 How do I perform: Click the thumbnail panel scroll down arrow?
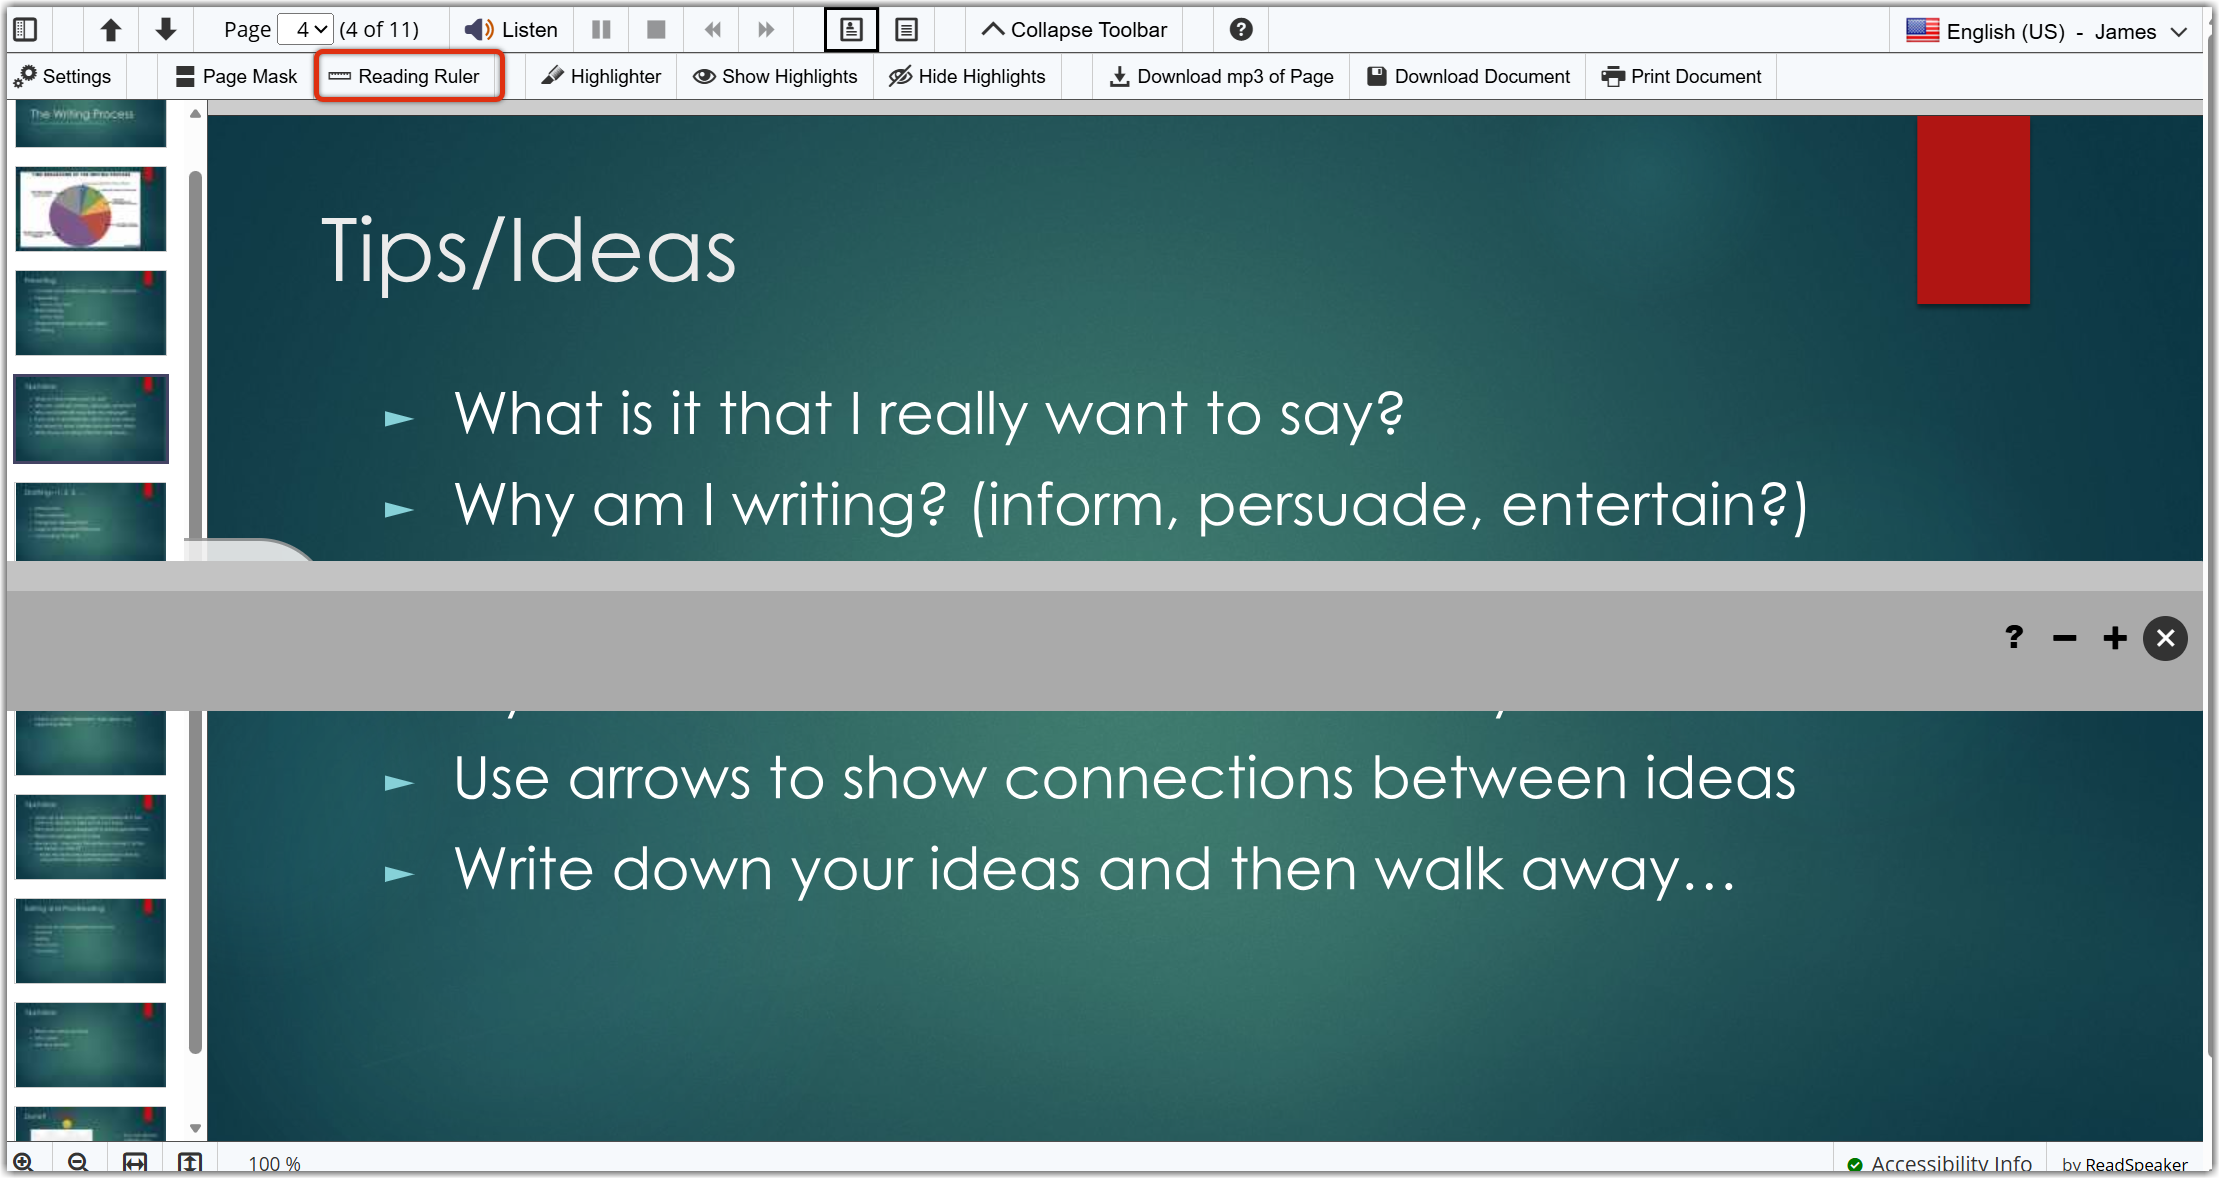pyautogui.click(x=196, y=1128)
